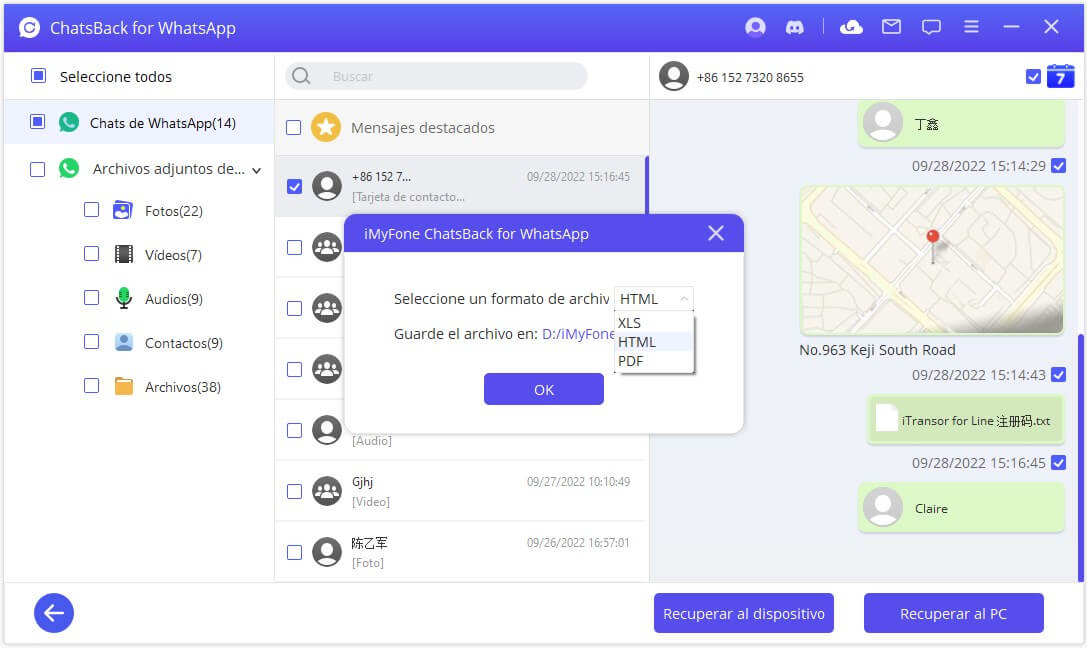Image resolution: width=1087 pixels, height=648 pixels.
Task: Uncheck Seleccione todos
Action: (37, 76)
